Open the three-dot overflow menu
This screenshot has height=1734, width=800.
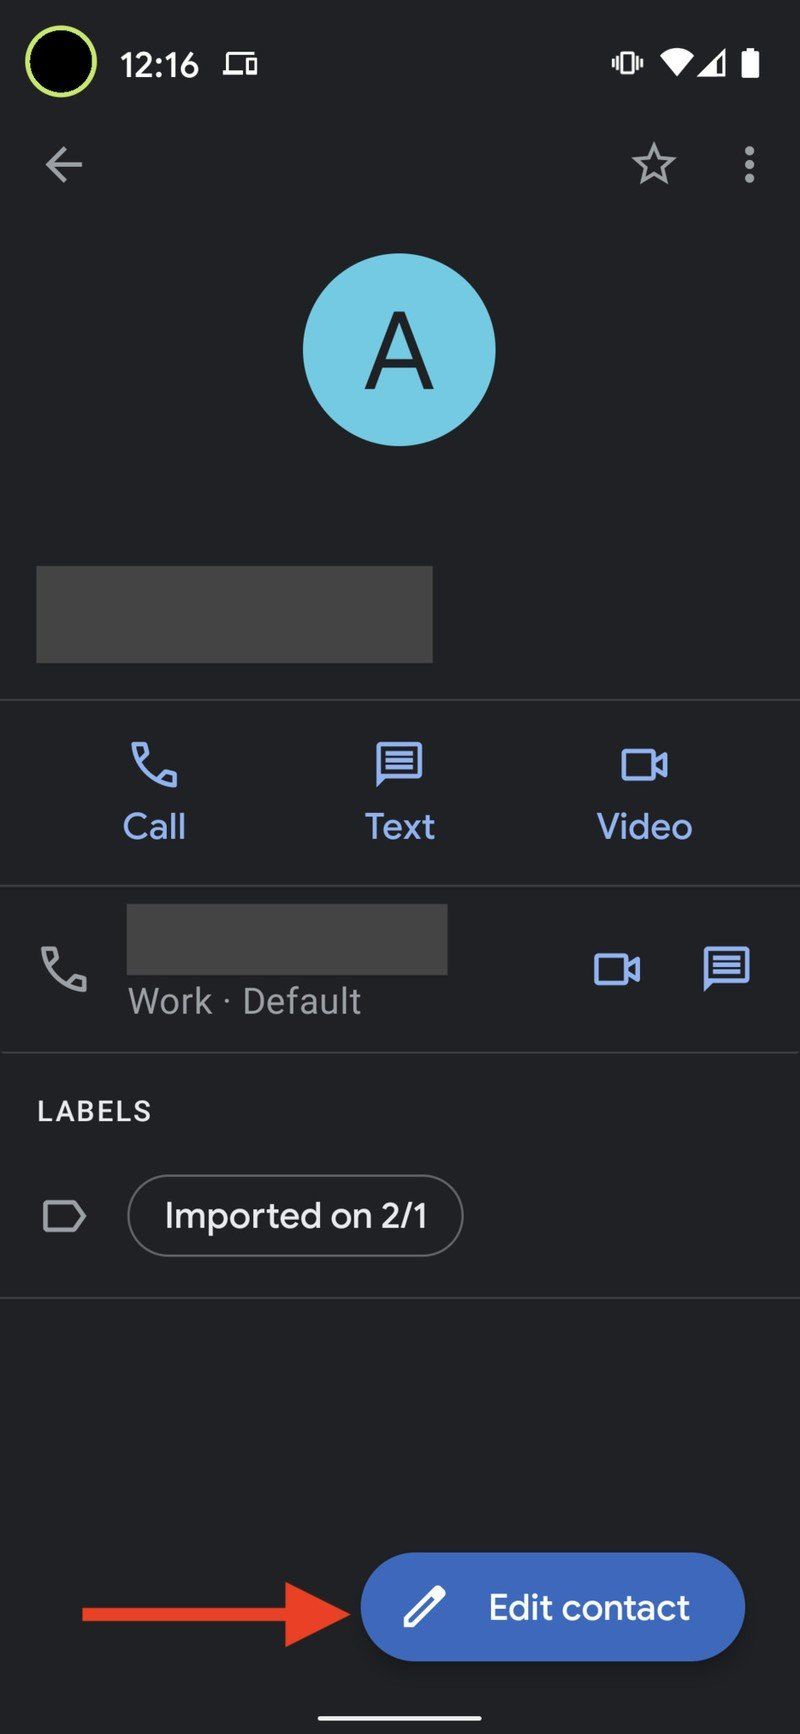pos(748,164)
